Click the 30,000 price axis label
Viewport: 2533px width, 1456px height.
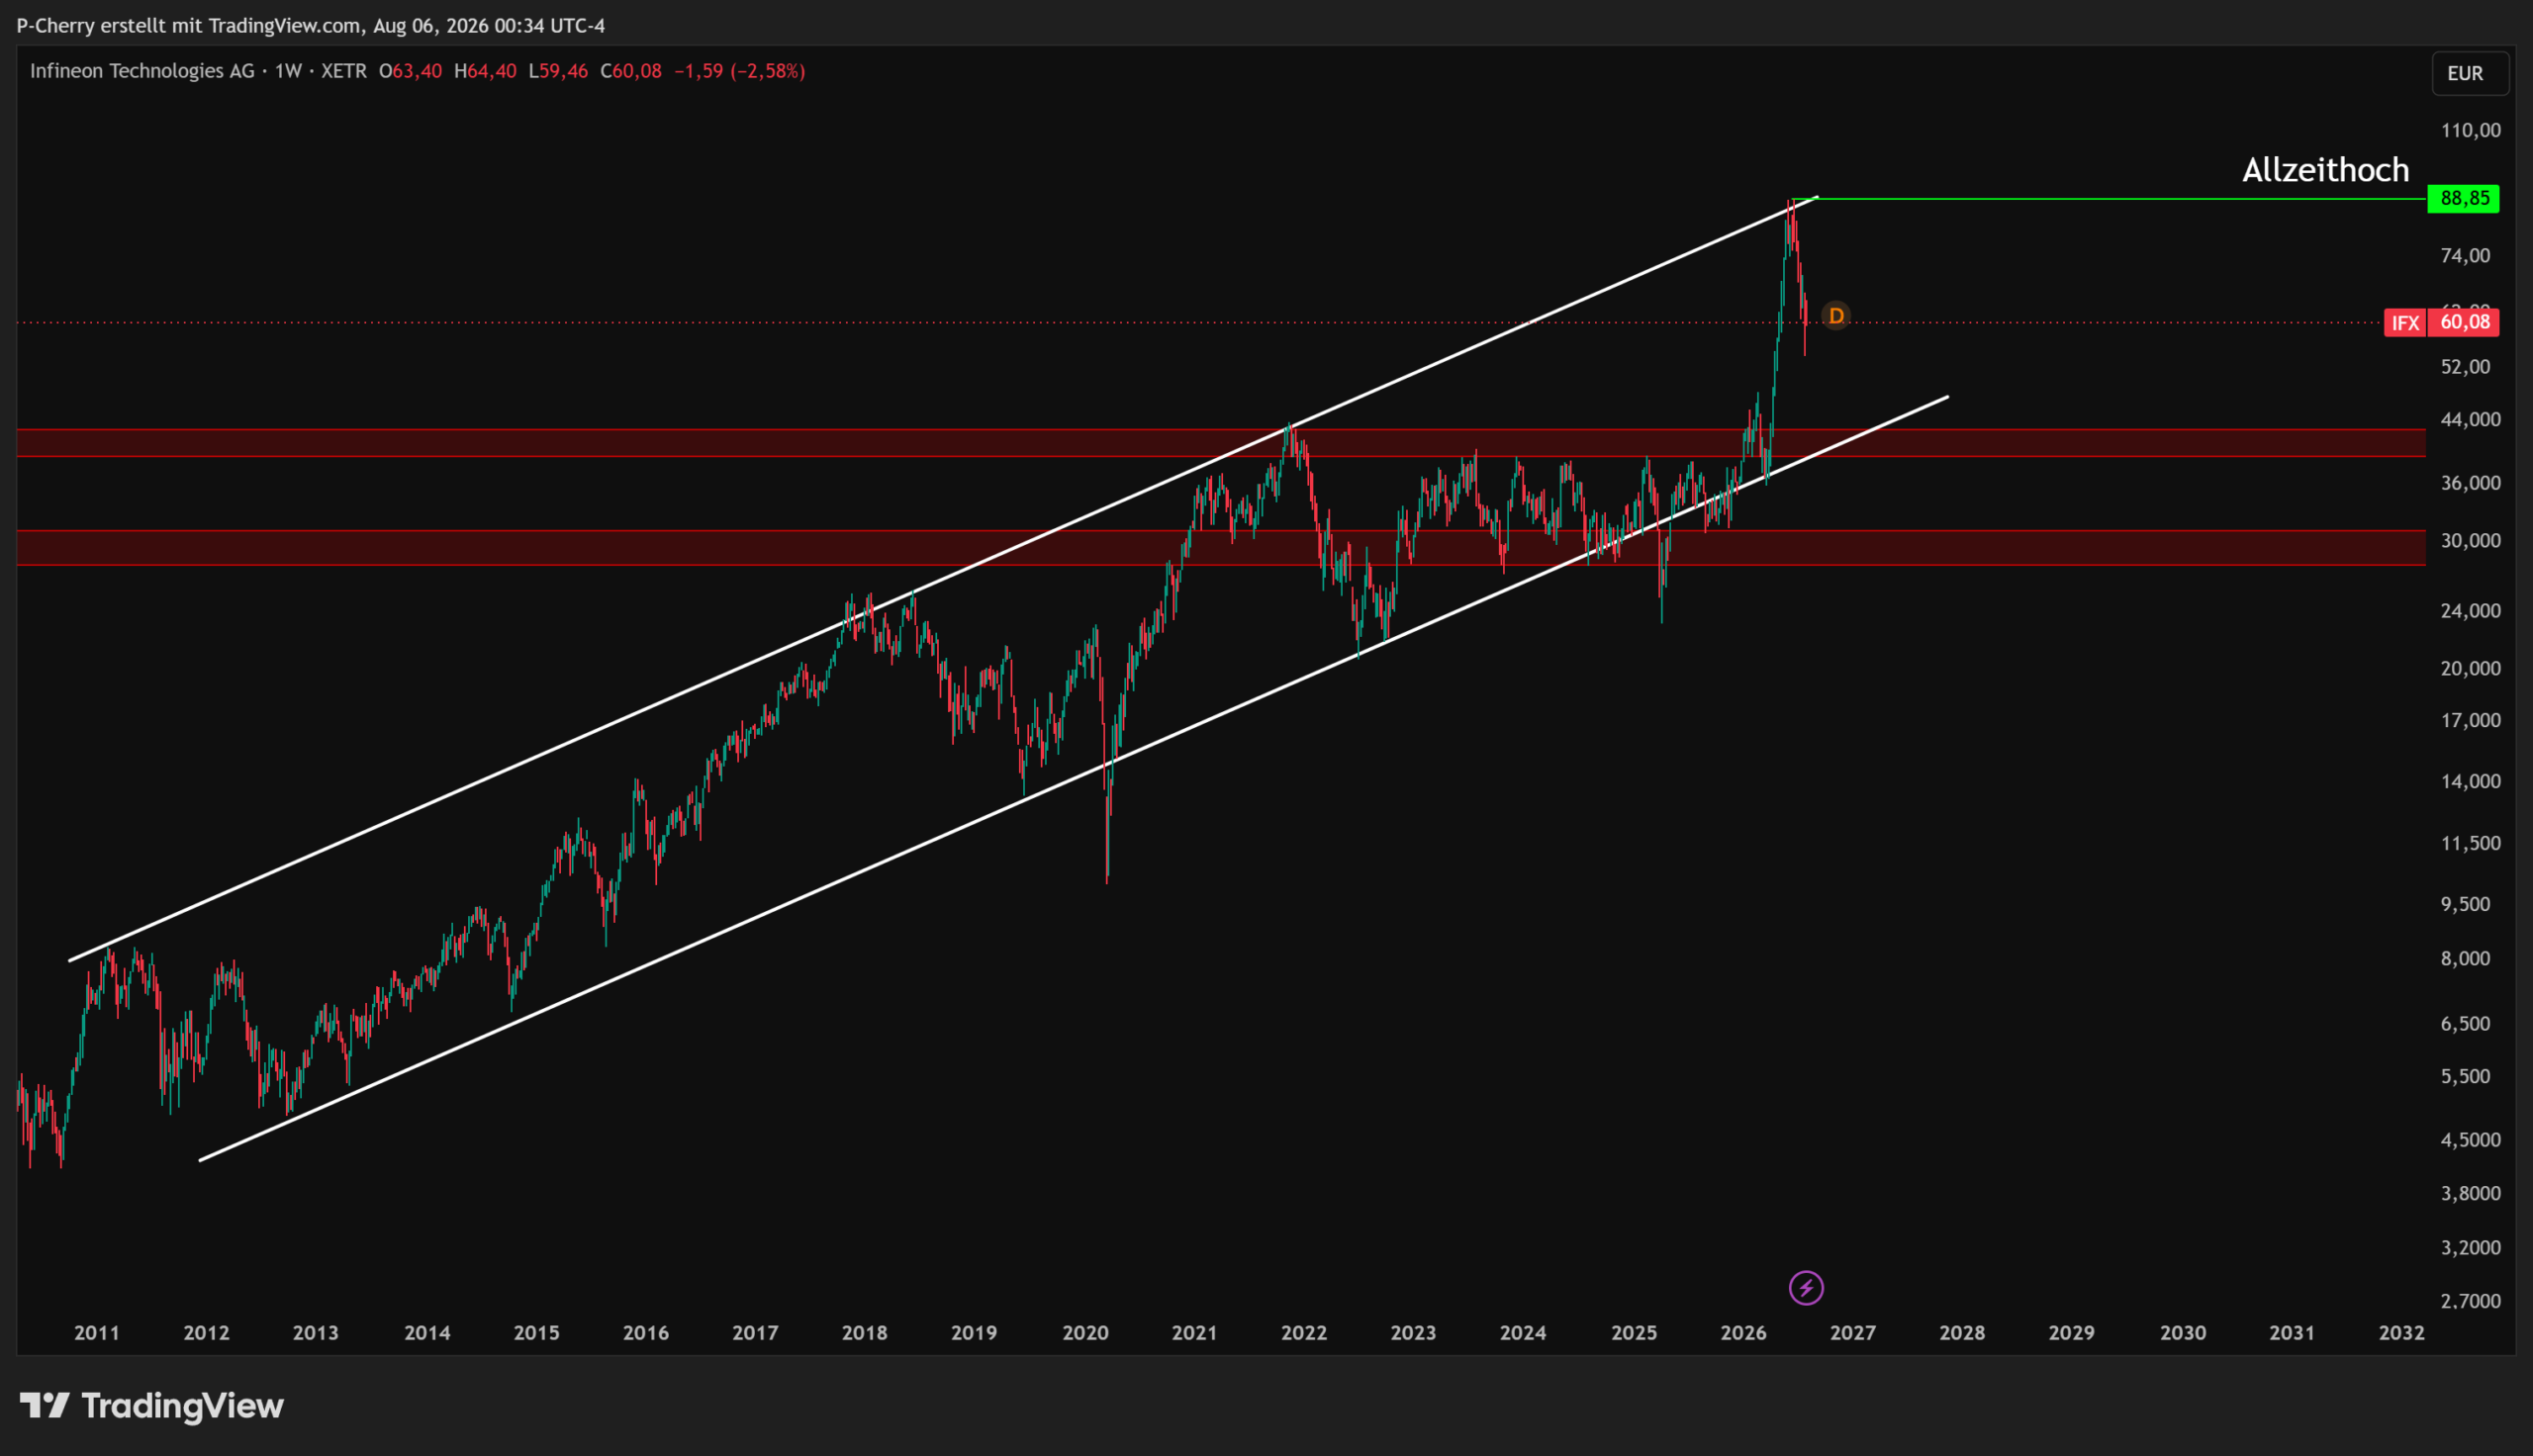click(x=2470, y=540)
